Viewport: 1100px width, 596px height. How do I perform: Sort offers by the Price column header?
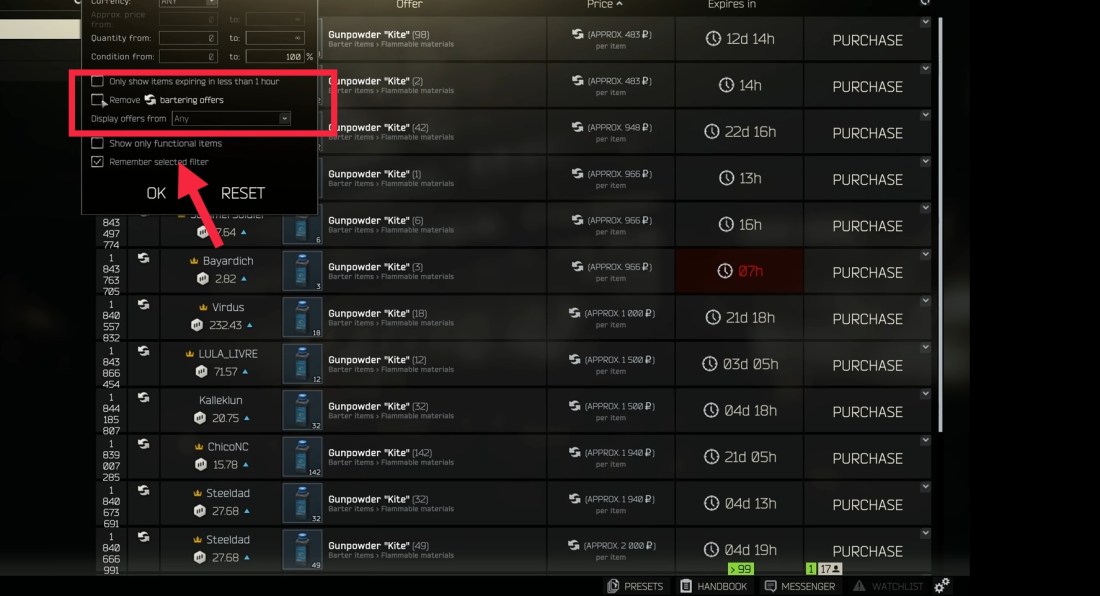tap(604, 4)
